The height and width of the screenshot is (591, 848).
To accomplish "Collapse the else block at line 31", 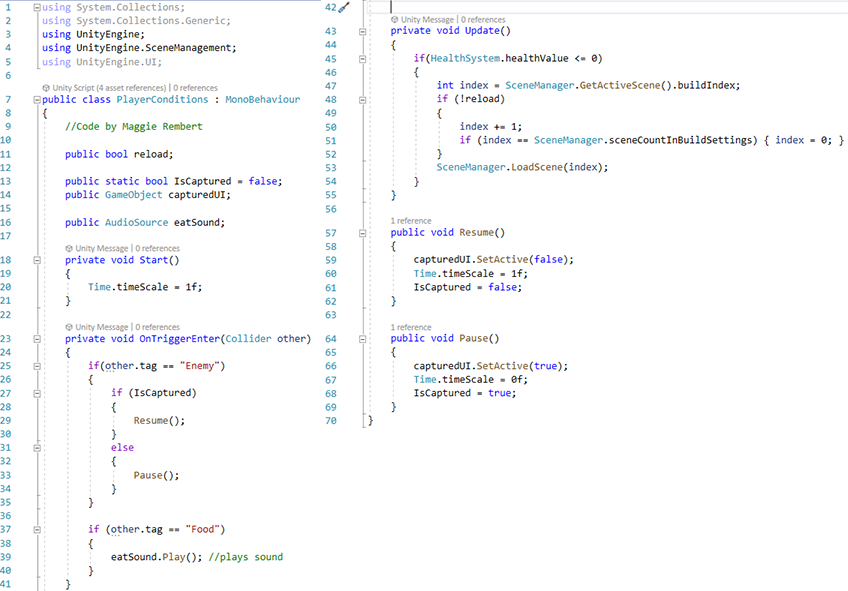I will pyautogui.click(x=37, y=448).
